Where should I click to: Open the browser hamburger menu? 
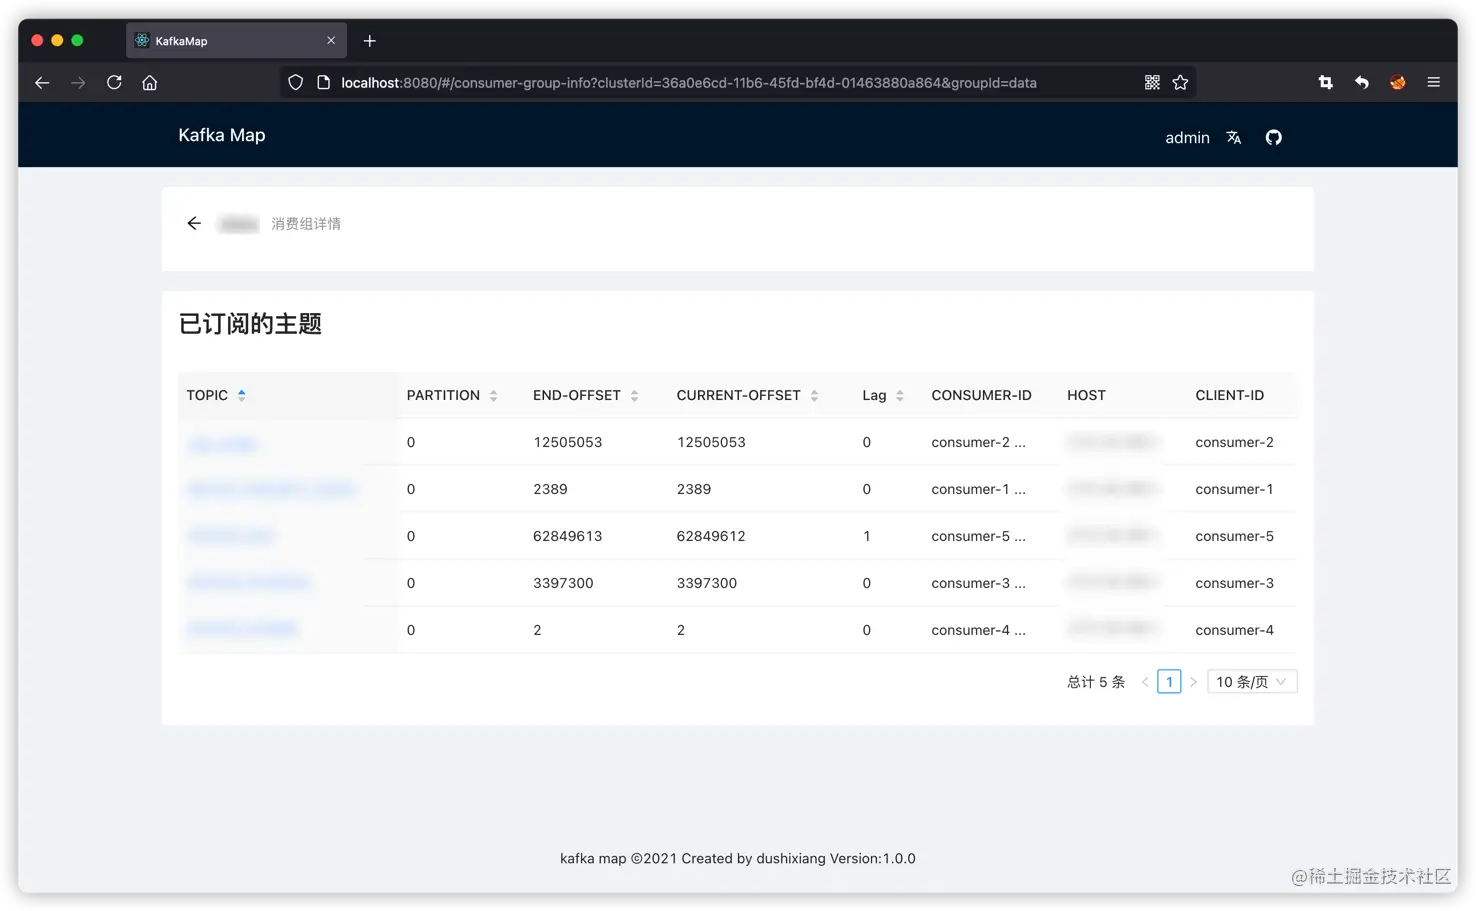(x=1434, y=83)
